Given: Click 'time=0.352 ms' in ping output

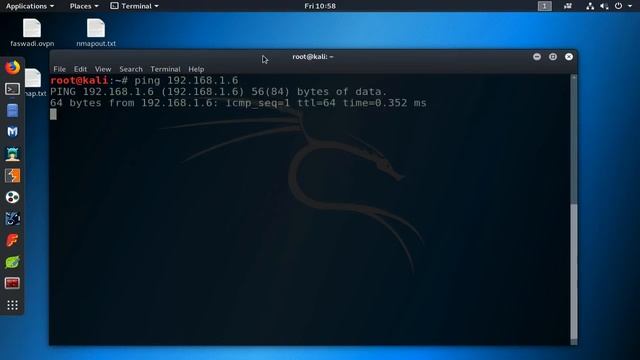Looking at the screenshot, I should click(x=384, y=103).
